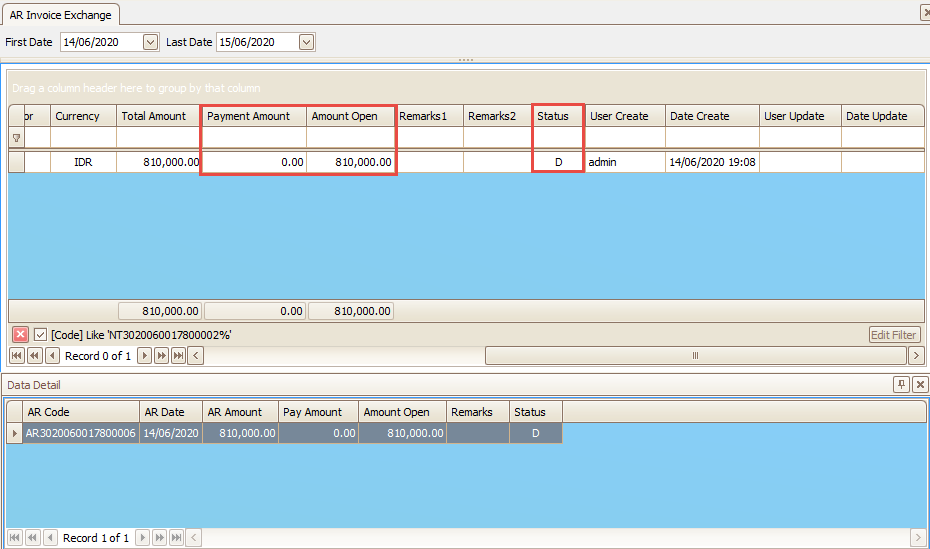Click the main grid horizontal scrollbar thumb
The image size is (930, 549).
(695, 356)
